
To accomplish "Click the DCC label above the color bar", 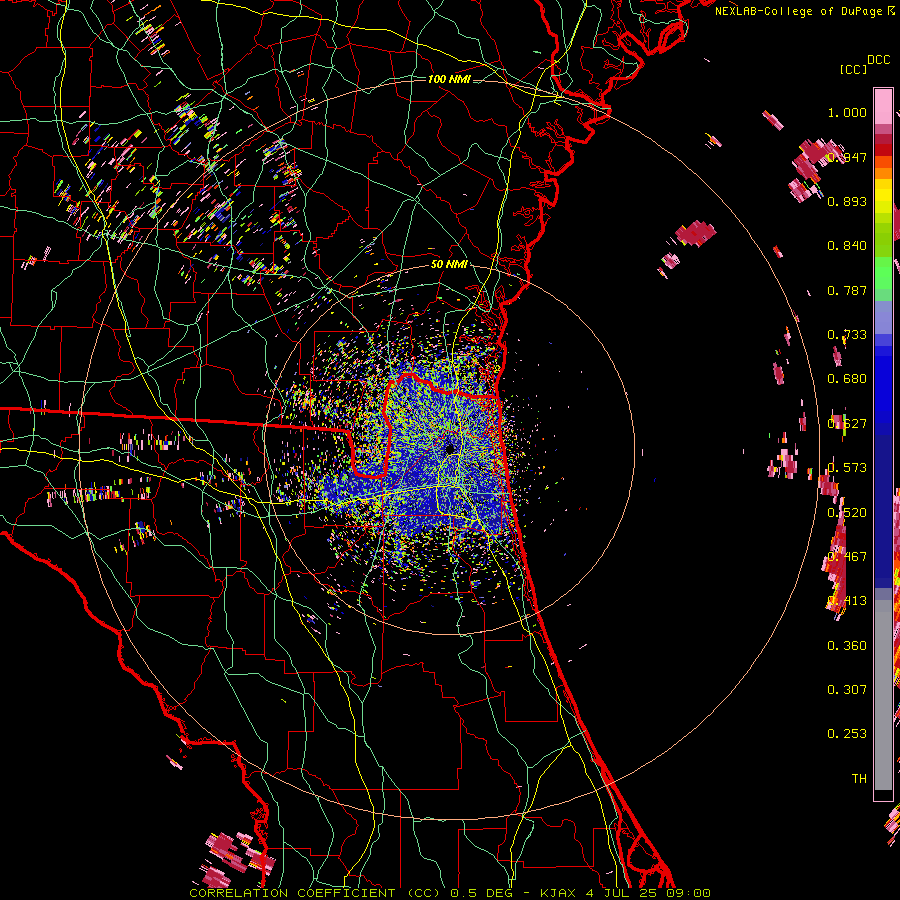I will (878, 60).
